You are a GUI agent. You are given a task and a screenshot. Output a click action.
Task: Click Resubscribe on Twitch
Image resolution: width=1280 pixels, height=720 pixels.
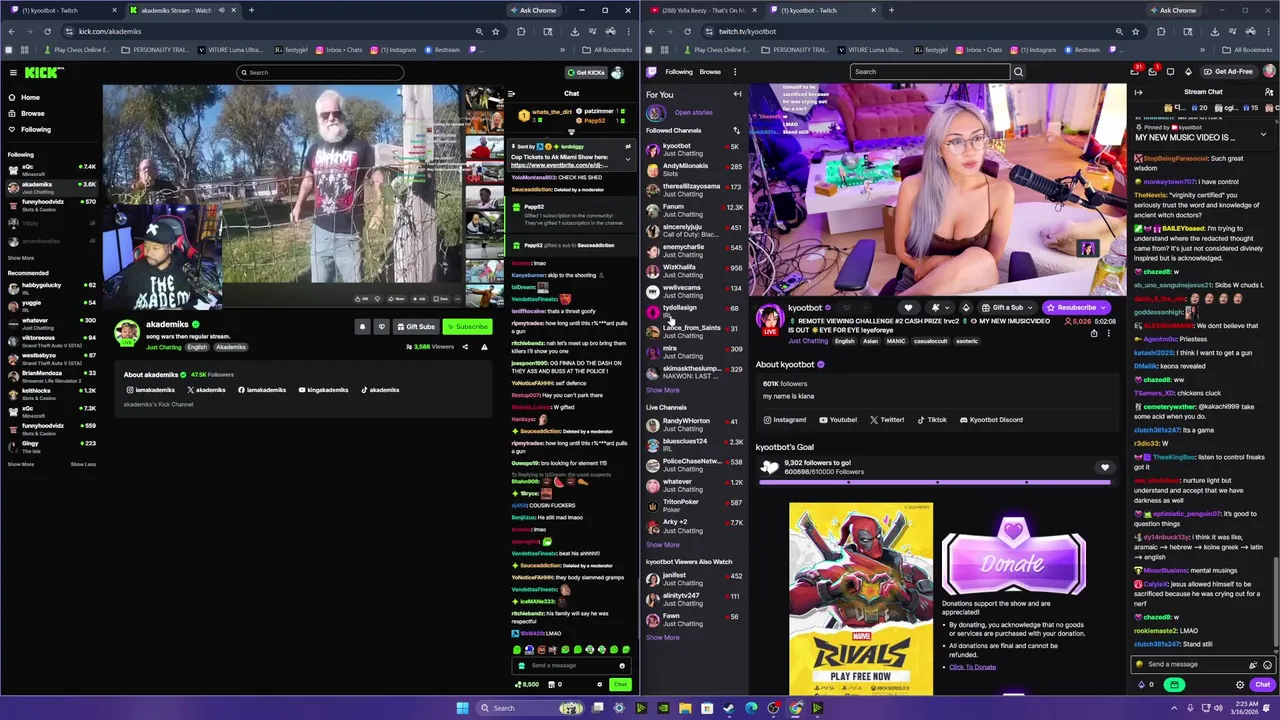1076,308
